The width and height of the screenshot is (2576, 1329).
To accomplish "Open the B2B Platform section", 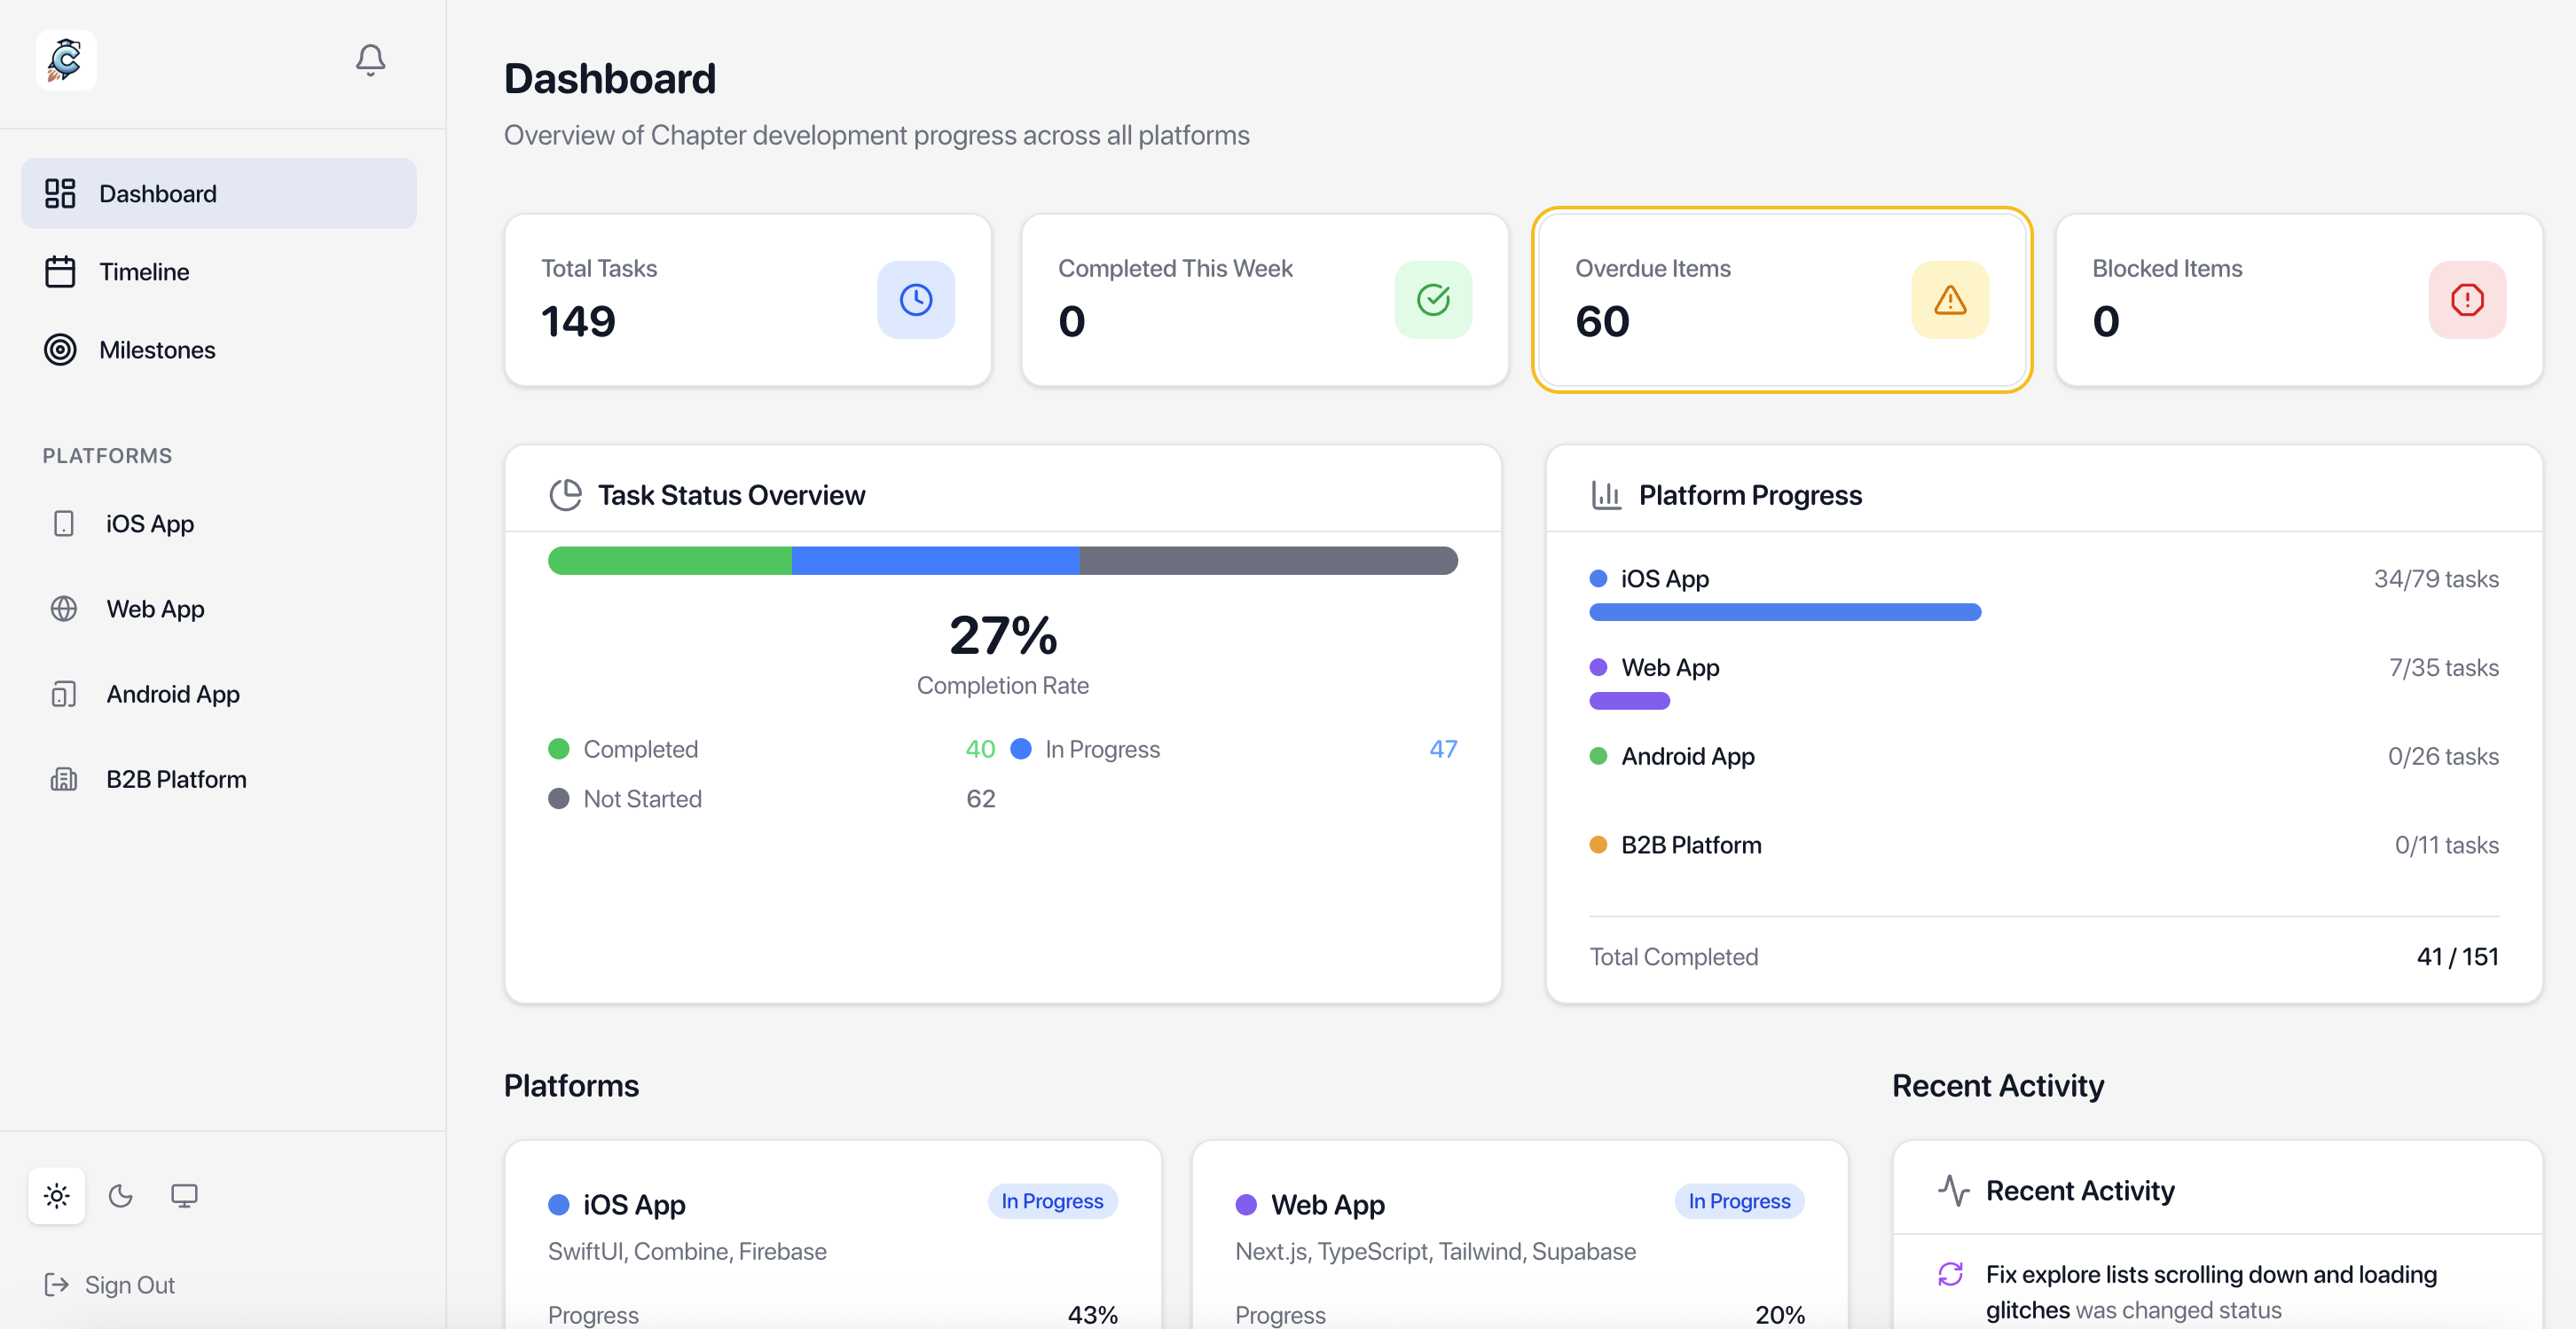I will [x=176, y=779].
